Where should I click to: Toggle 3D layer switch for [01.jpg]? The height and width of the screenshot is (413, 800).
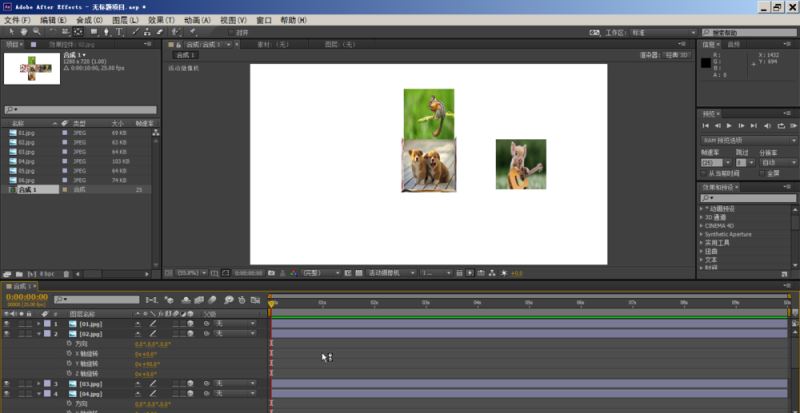tap(190, 324)
